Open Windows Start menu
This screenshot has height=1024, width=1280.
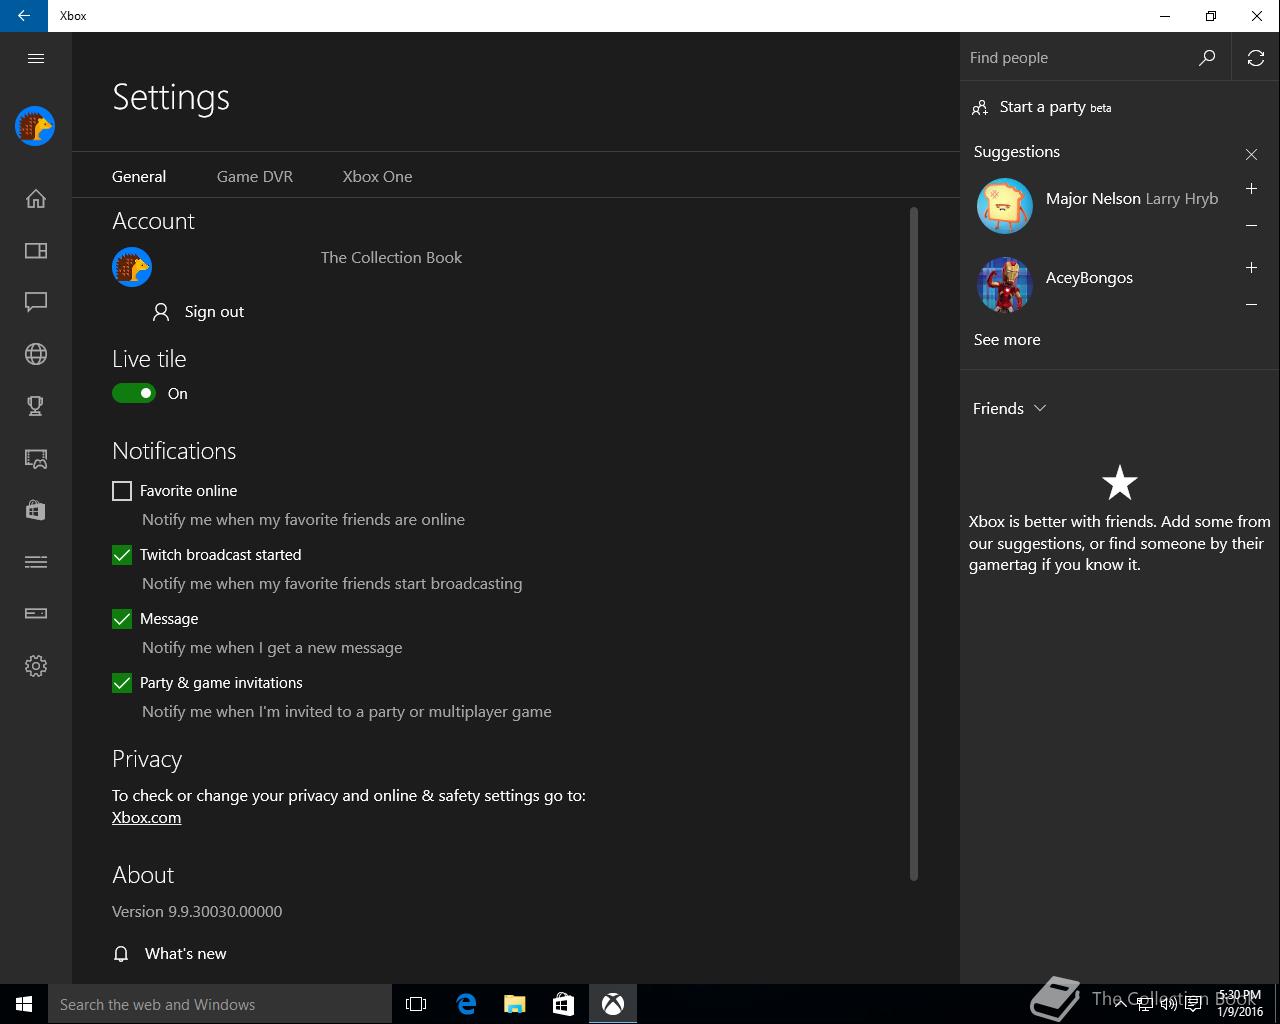tap(24, 1004)
